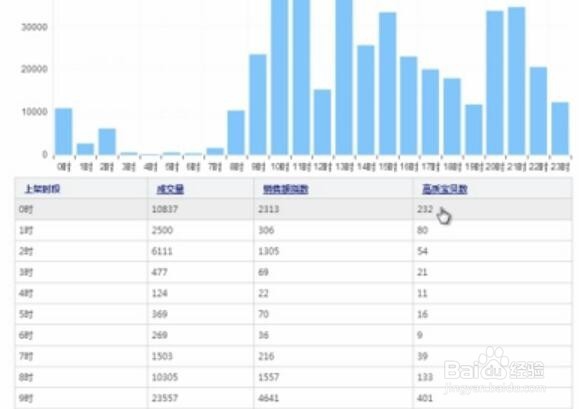
Task: Select the value 133 in the 8时 row
Action: pyautogui.click(x=425, y=377)
